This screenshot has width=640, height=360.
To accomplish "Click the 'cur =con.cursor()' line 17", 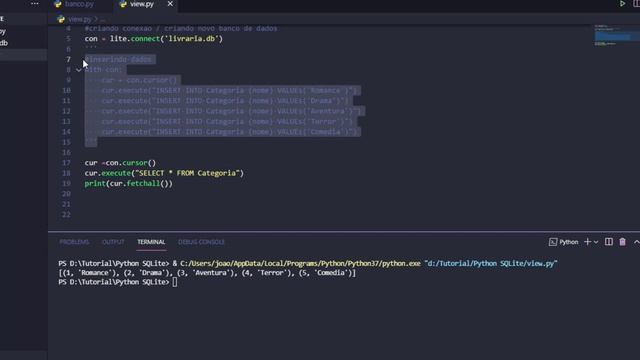I will tap(120, 163).
